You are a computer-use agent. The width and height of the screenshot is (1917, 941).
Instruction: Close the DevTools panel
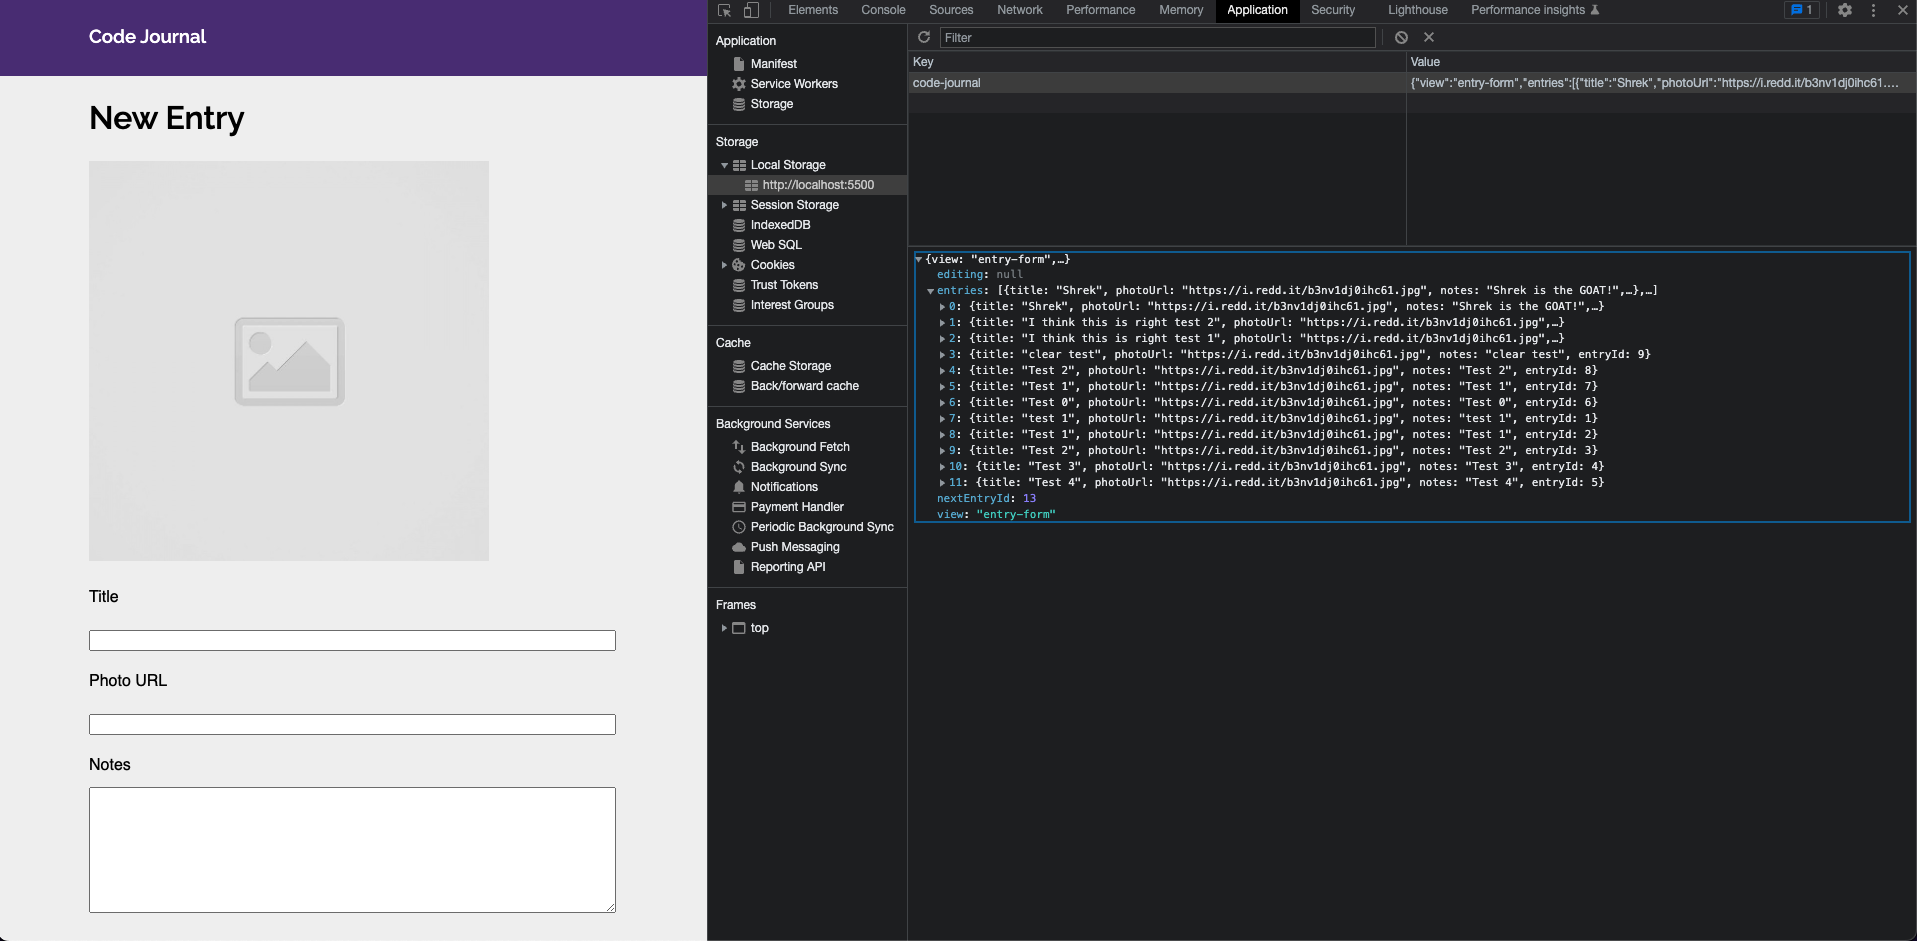(x=1902, y=10)
